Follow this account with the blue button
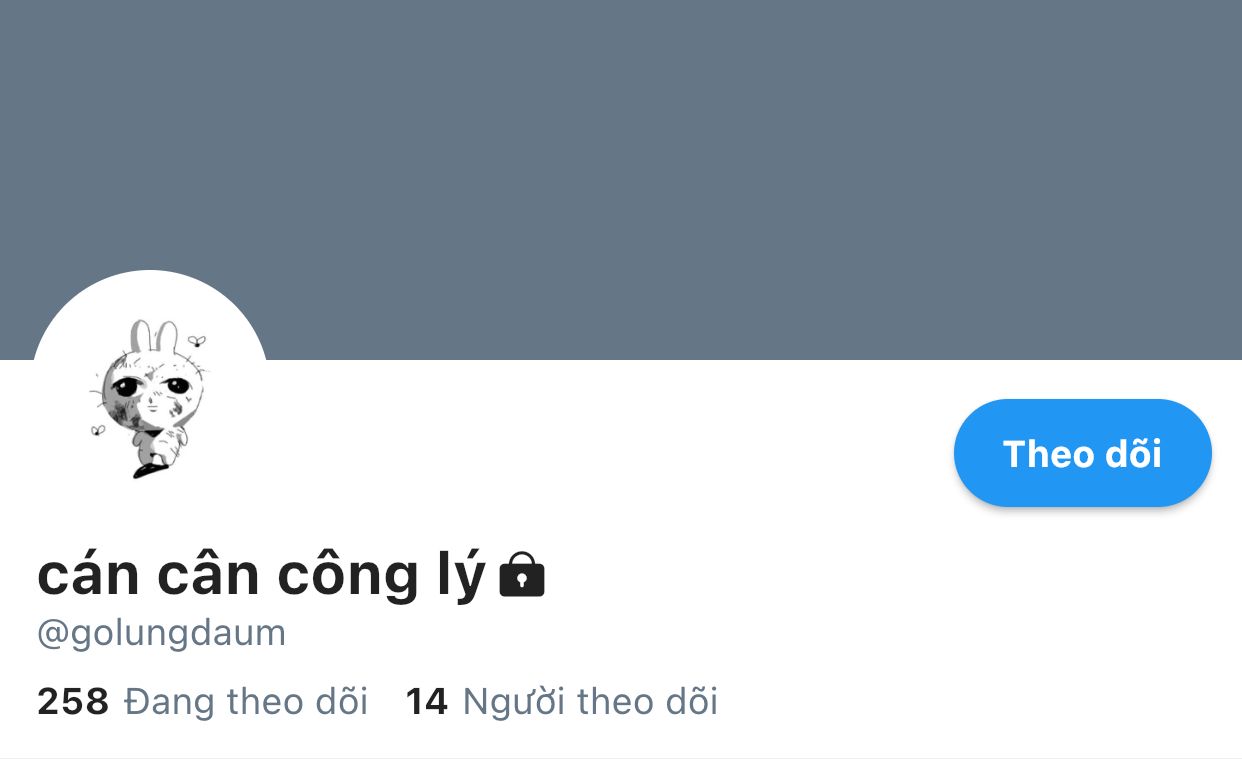This screenshot has height=759, width=1242. coord(1082,453)
